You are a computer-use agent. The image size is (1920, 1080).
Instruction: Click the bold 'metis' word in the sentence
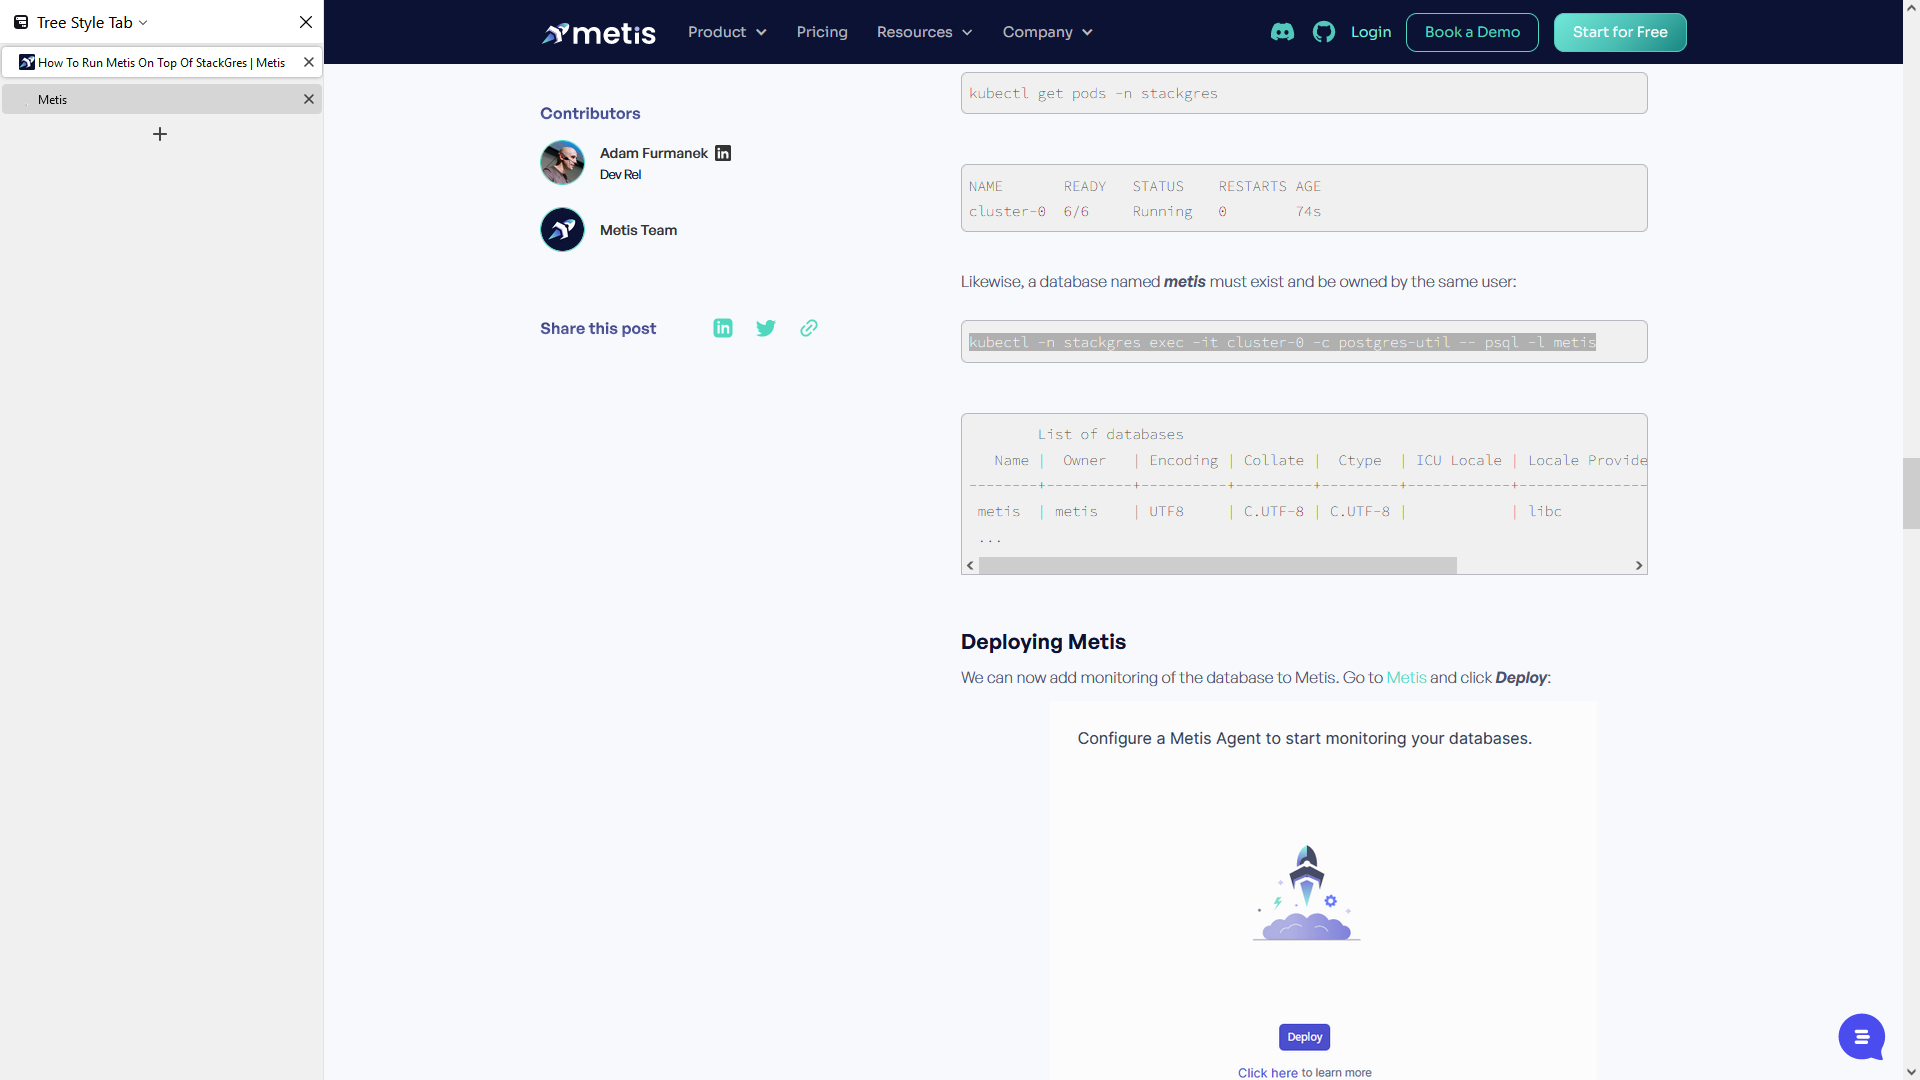1184,282
